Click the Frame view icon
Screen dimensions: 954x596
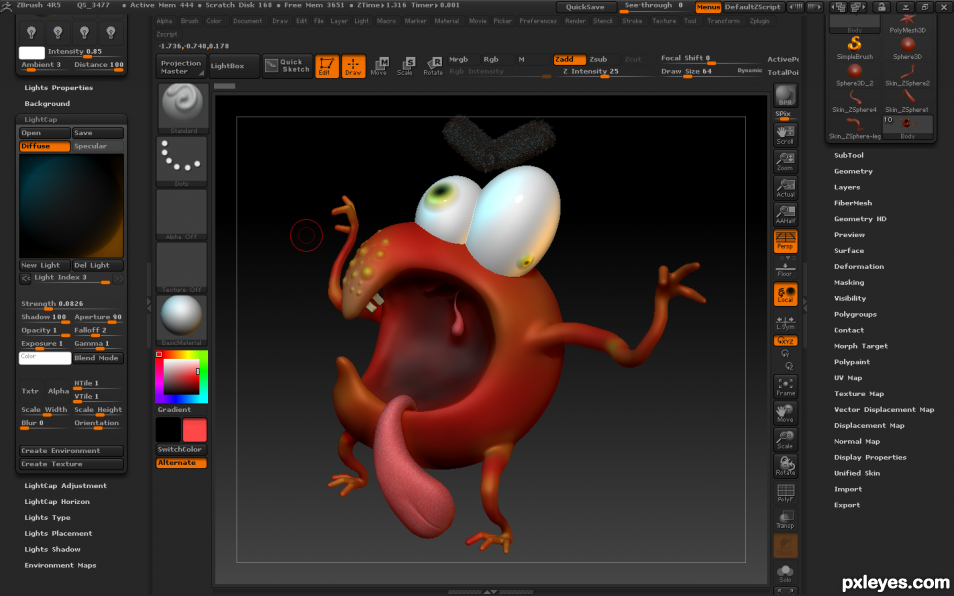pos(785,387)
